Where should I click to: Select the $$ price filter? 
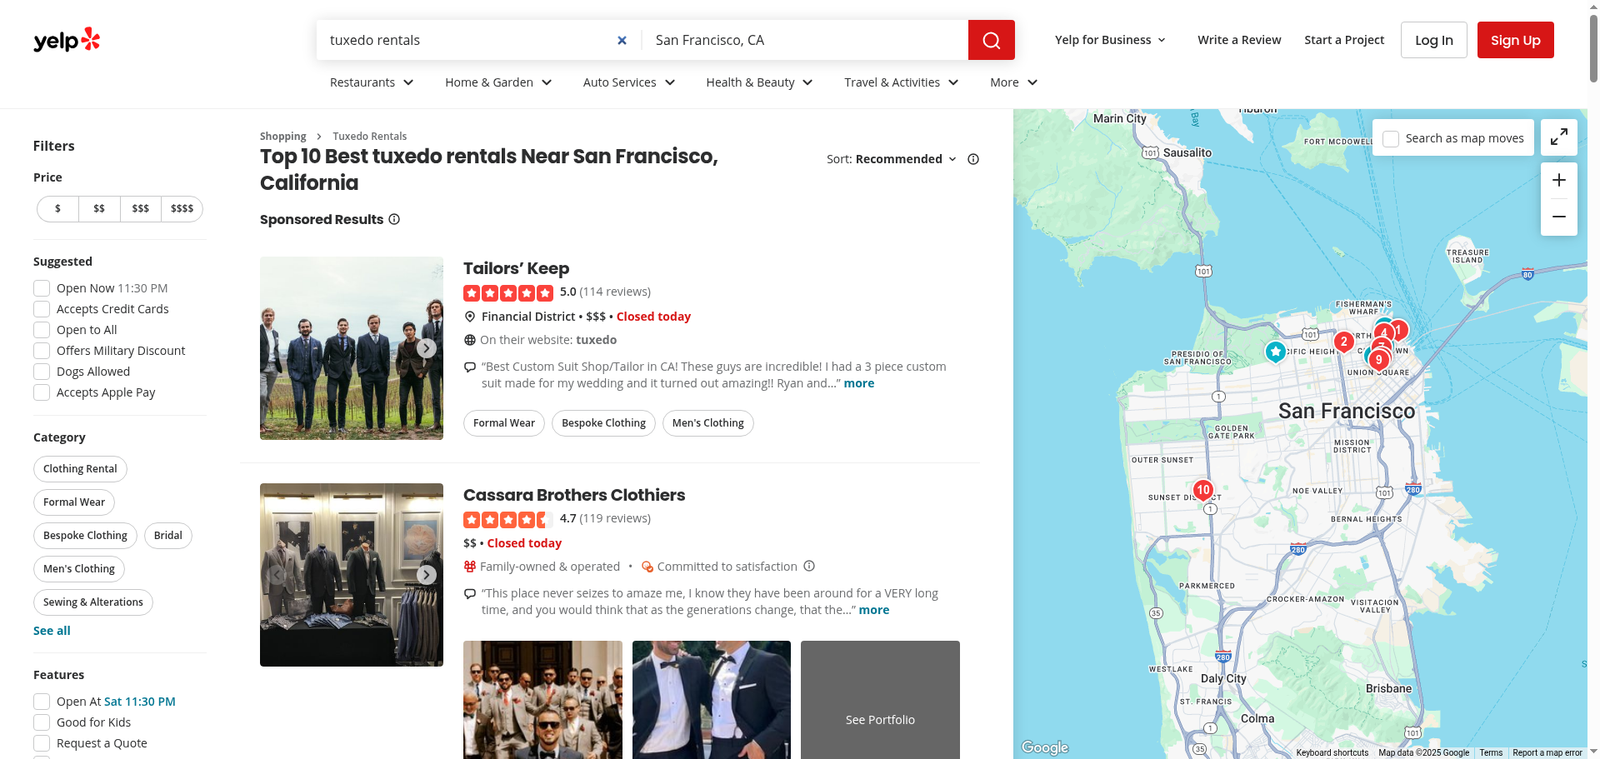(99, 209)
